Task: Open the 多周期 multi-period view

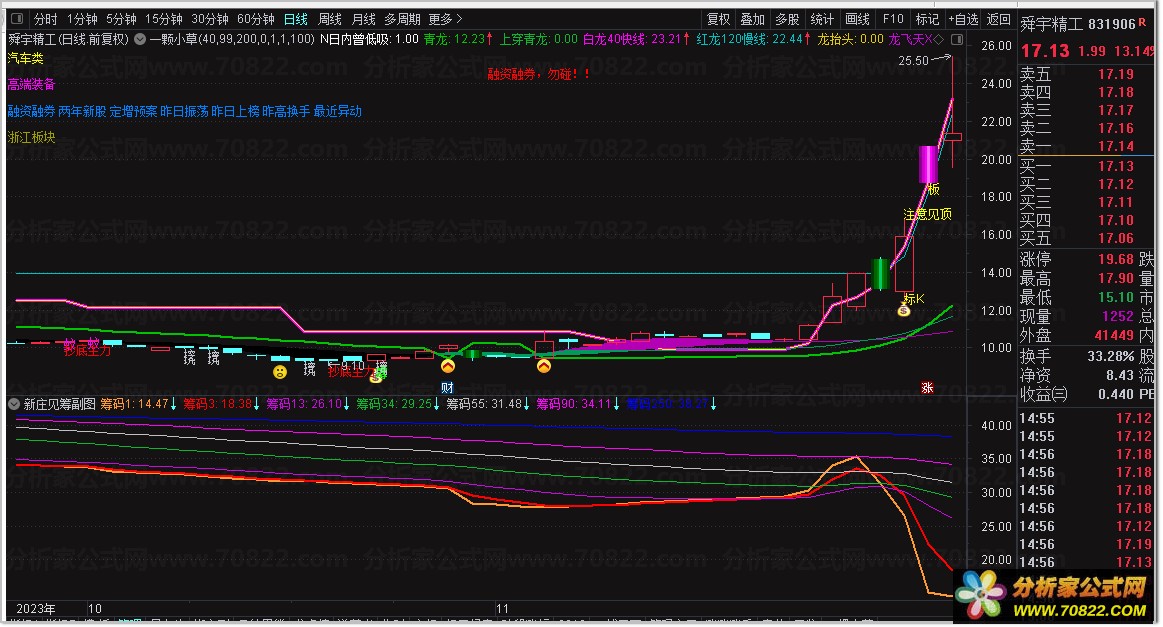Action: 402,19
